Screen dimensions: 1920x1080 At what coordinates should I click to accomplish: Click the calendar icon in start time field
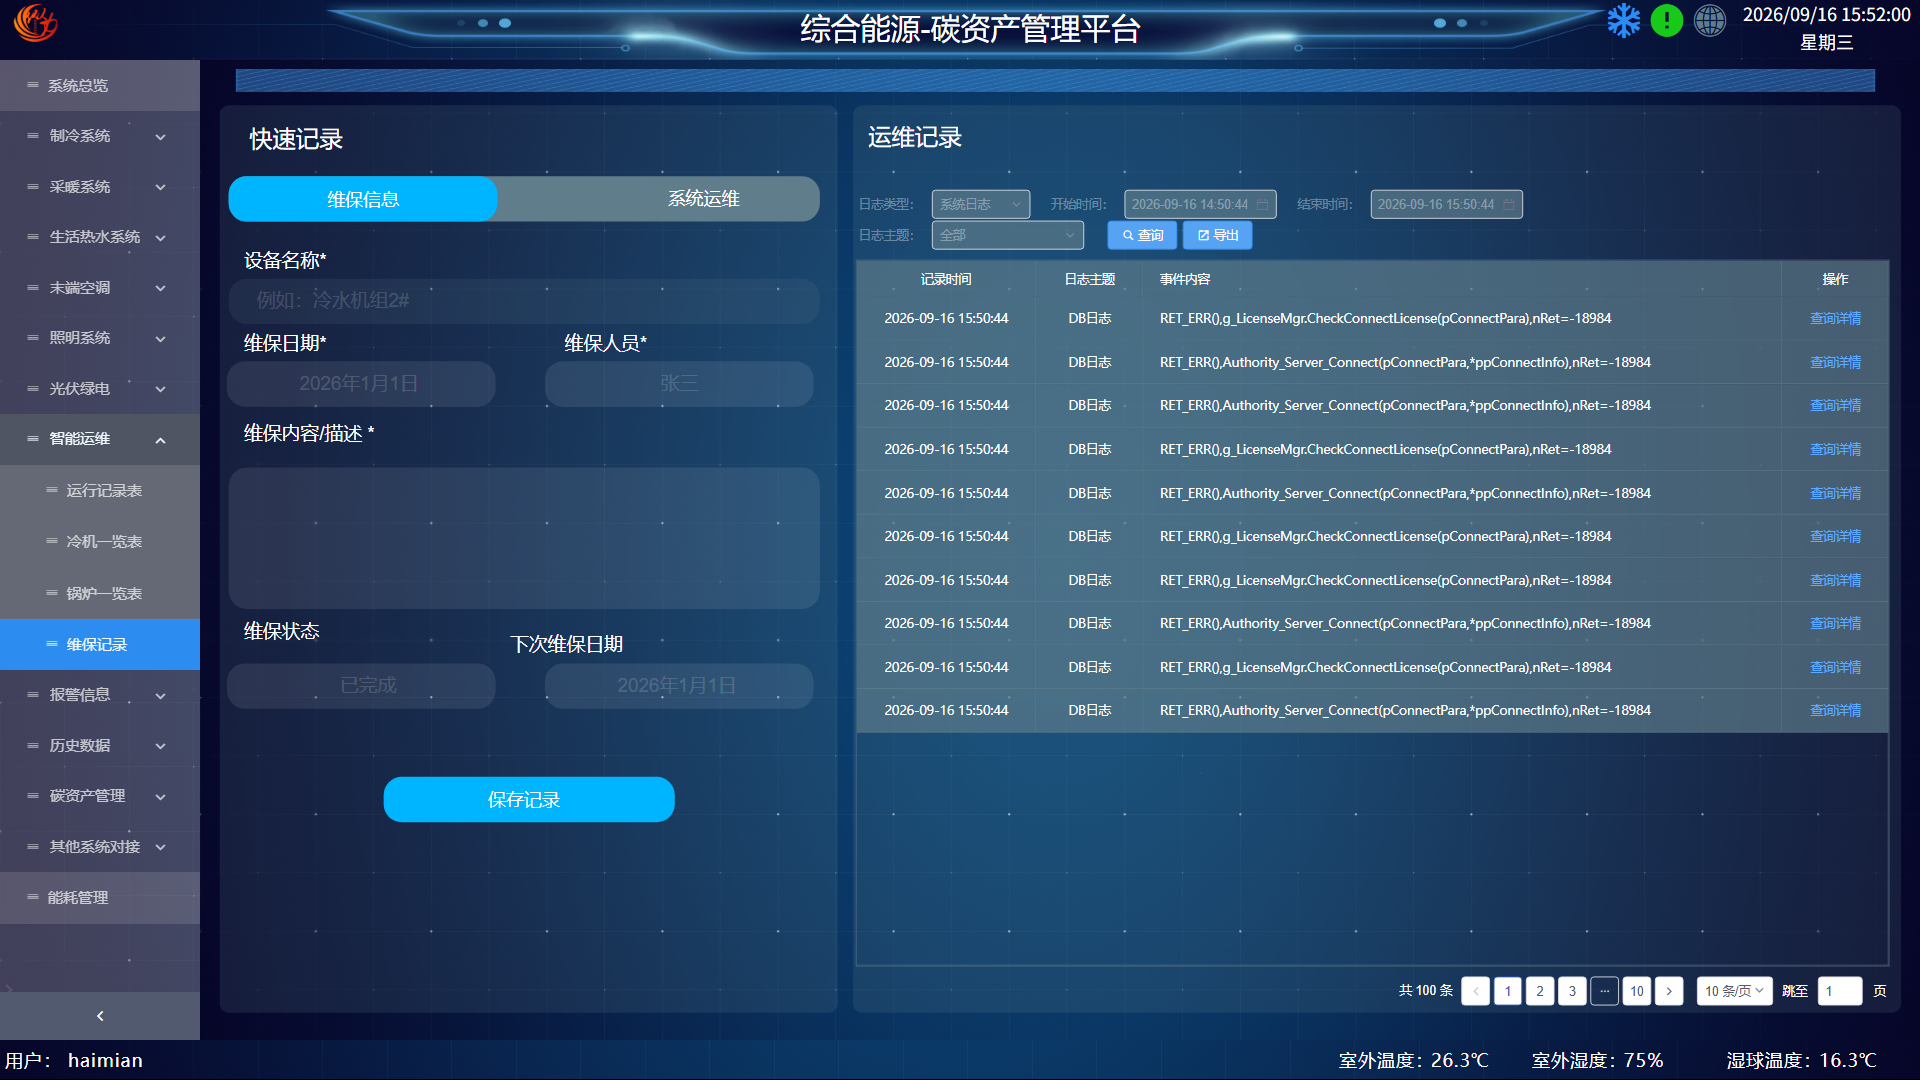(x=1262, y=204)
